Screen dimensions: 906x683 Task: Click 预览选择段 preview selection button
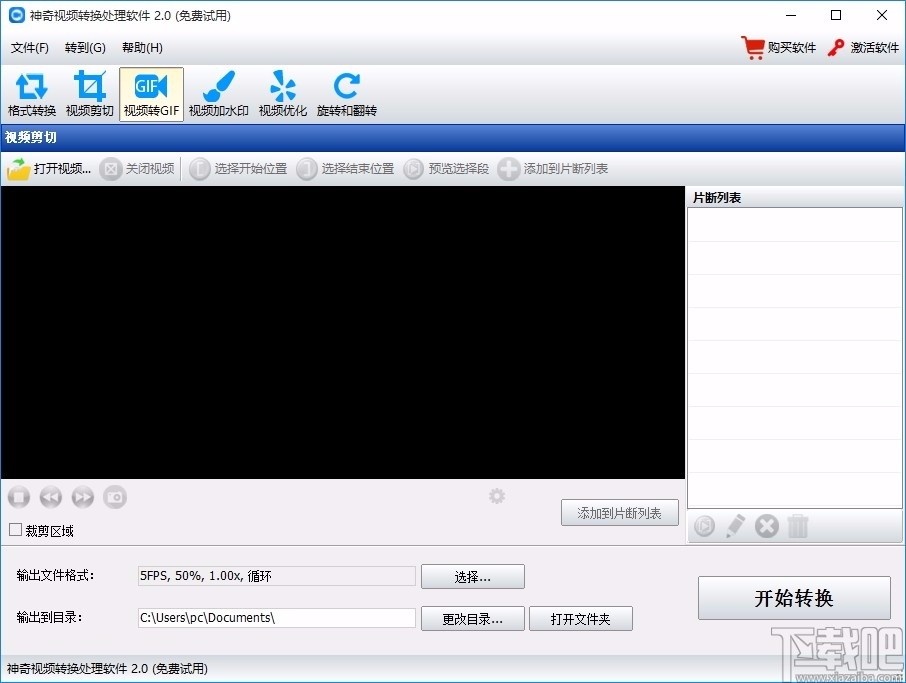[x=447, y=169]
